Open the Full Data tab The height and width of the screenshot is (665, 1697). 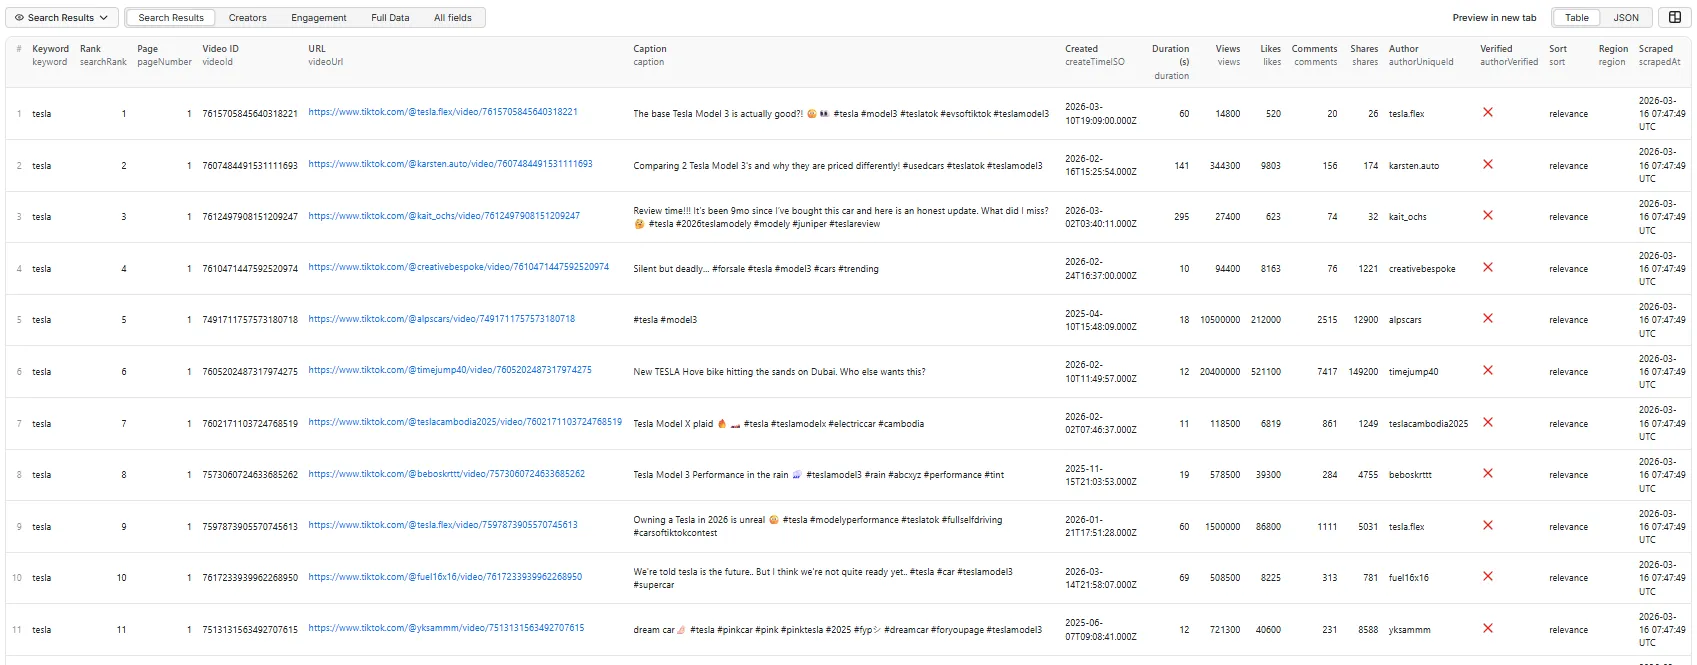click(390, 18)
